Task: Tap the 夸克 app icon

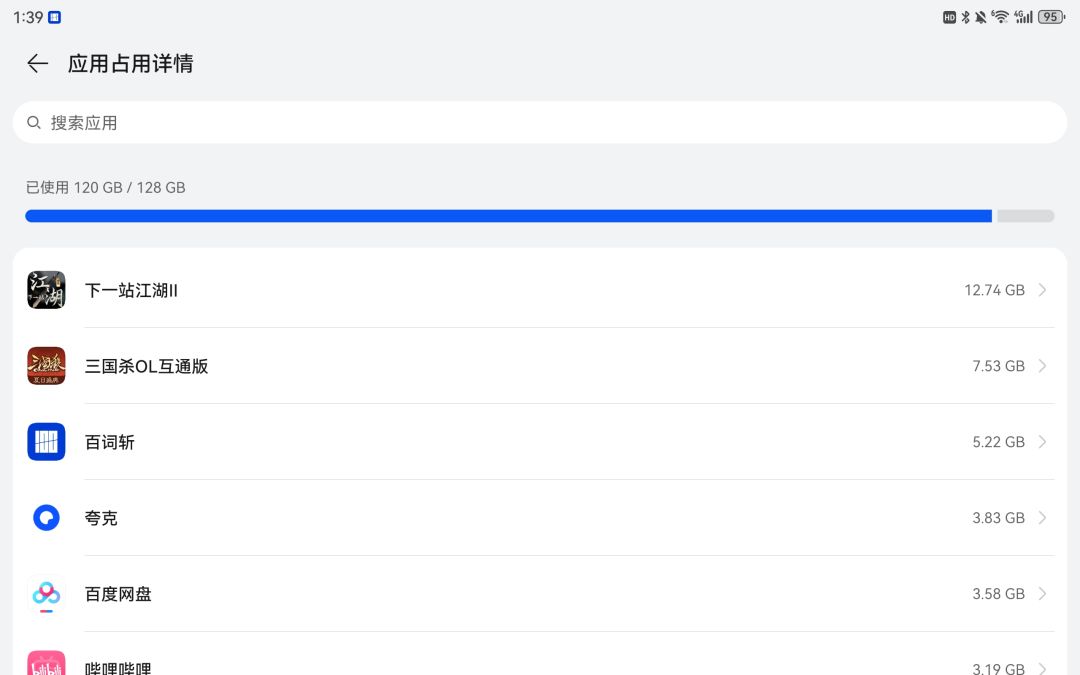Action: 46,517
